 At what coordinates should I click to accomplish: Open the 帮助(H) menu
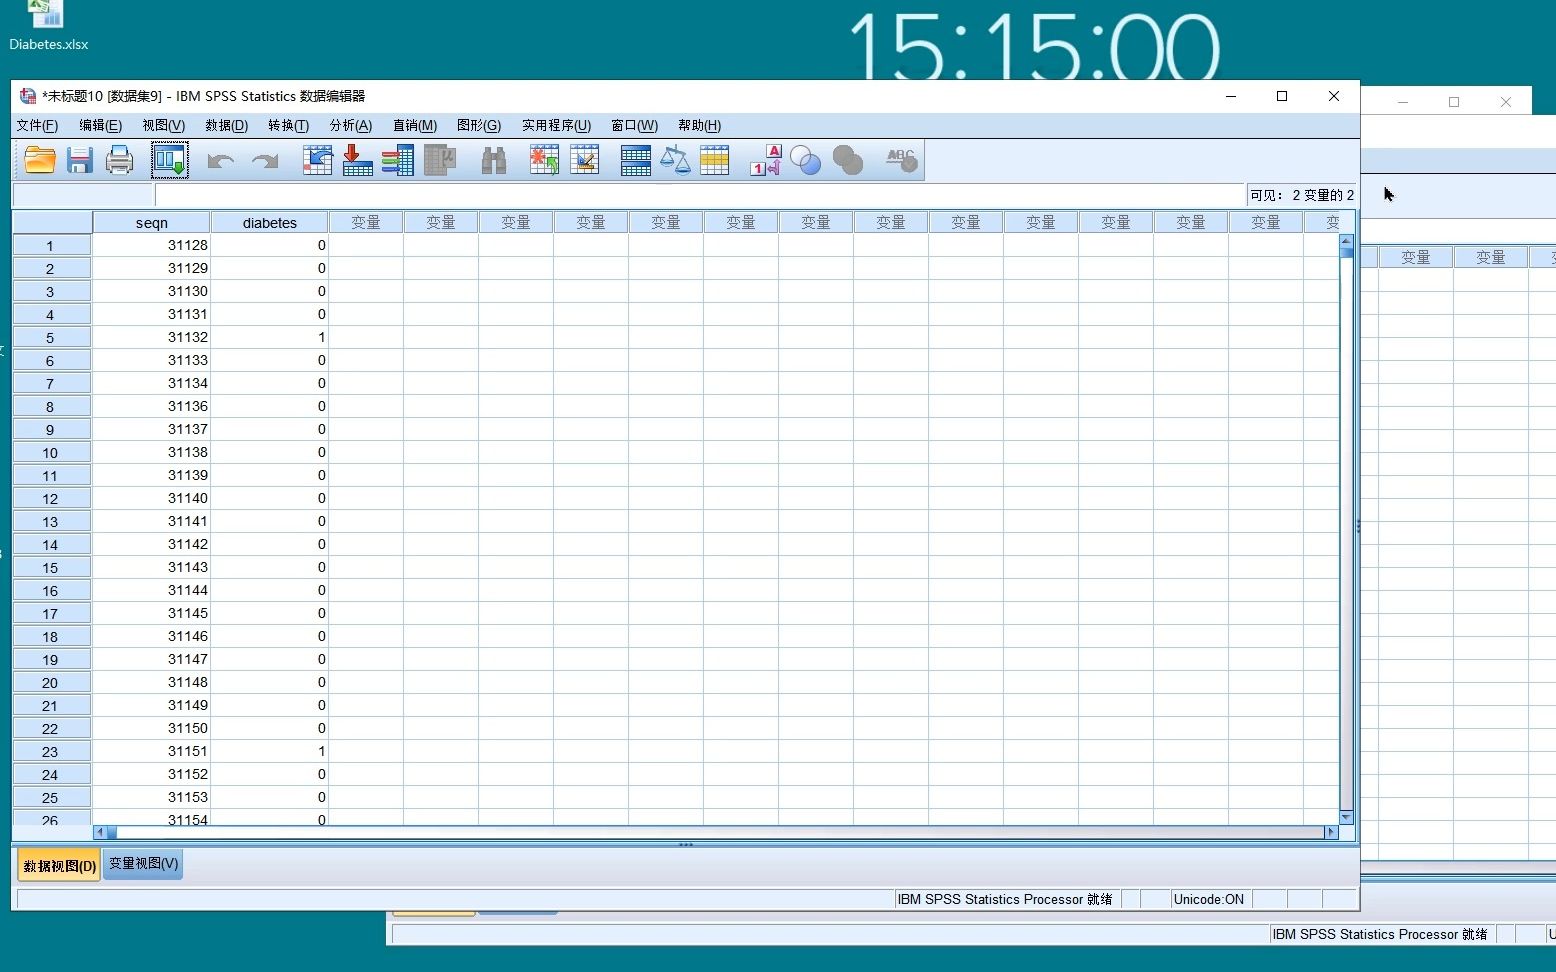tap(699, 125)
